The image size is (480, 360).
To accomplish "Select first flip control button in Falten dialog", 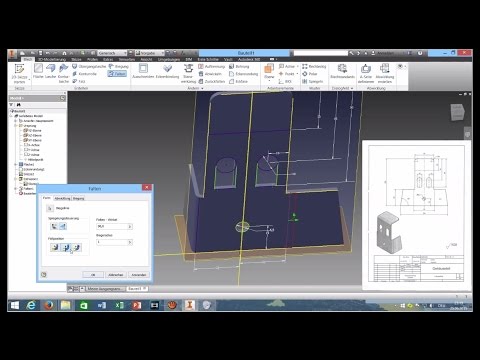I will (54, 226).
